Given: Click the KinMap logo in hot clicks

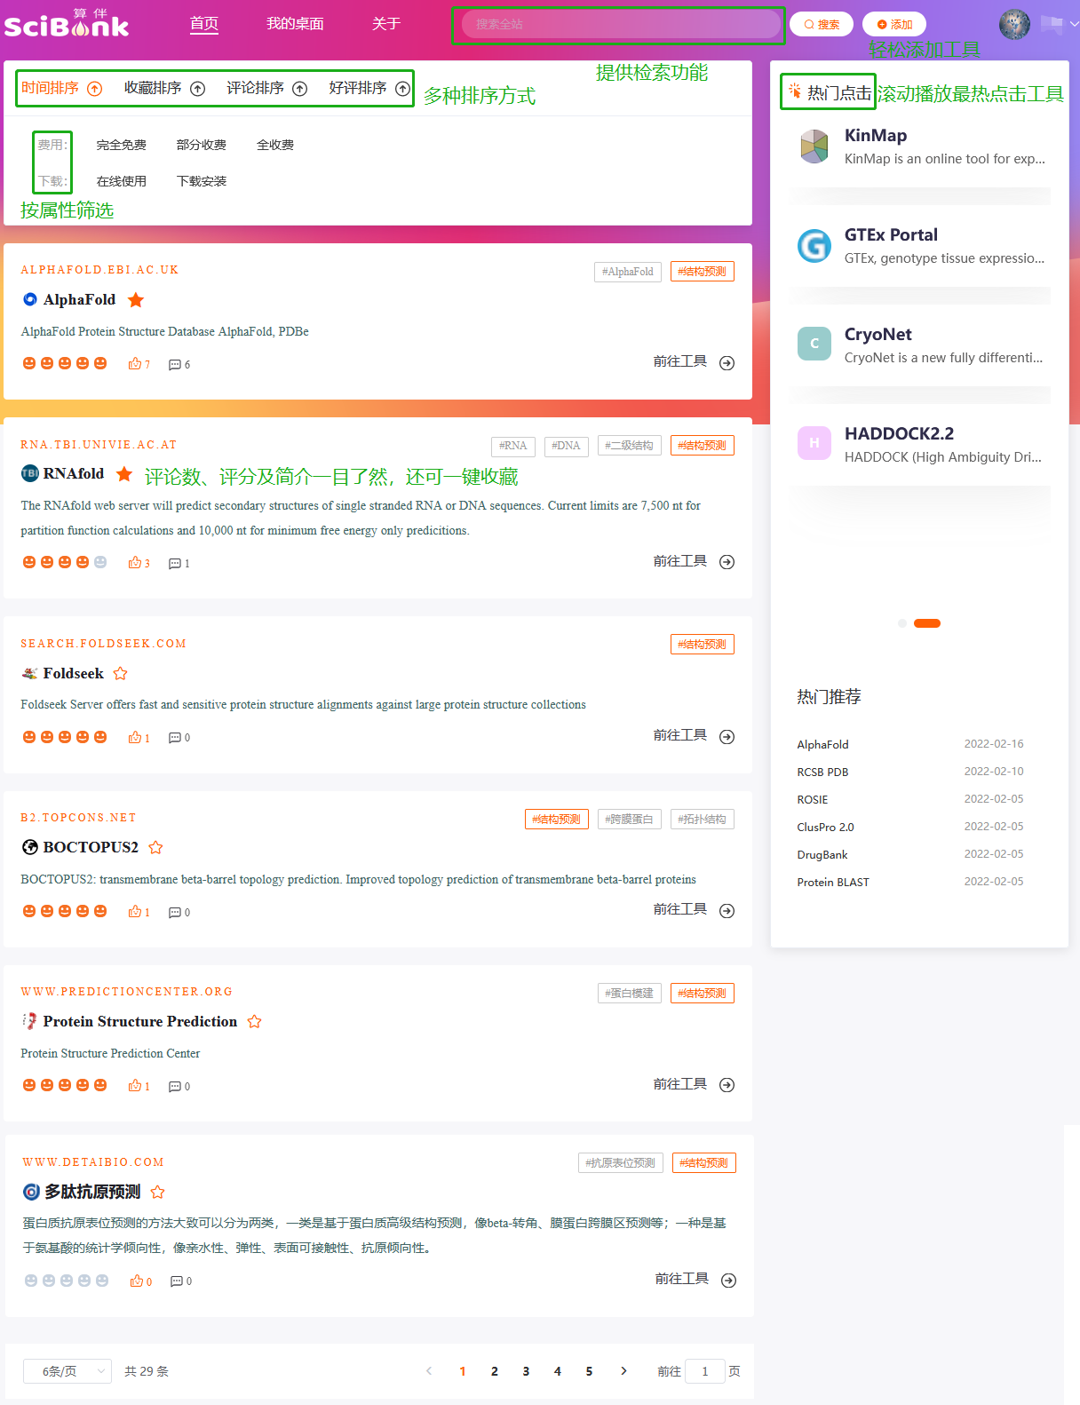Looking at the screenshot, I should click(x=814, y=146).
